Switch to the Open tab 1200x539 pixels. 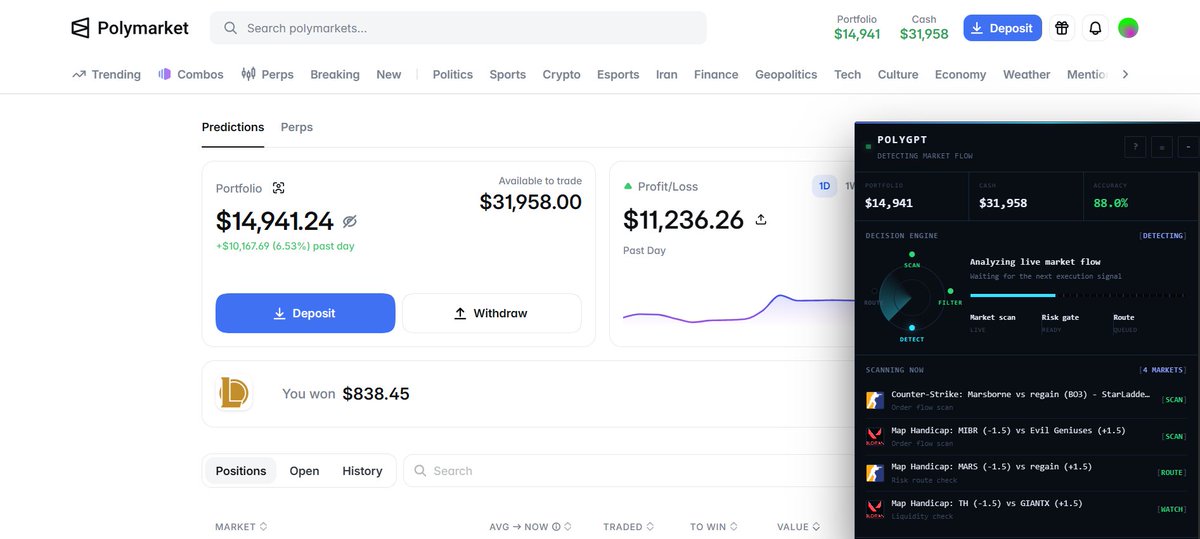pyautogui.click(x=304, y=471)
